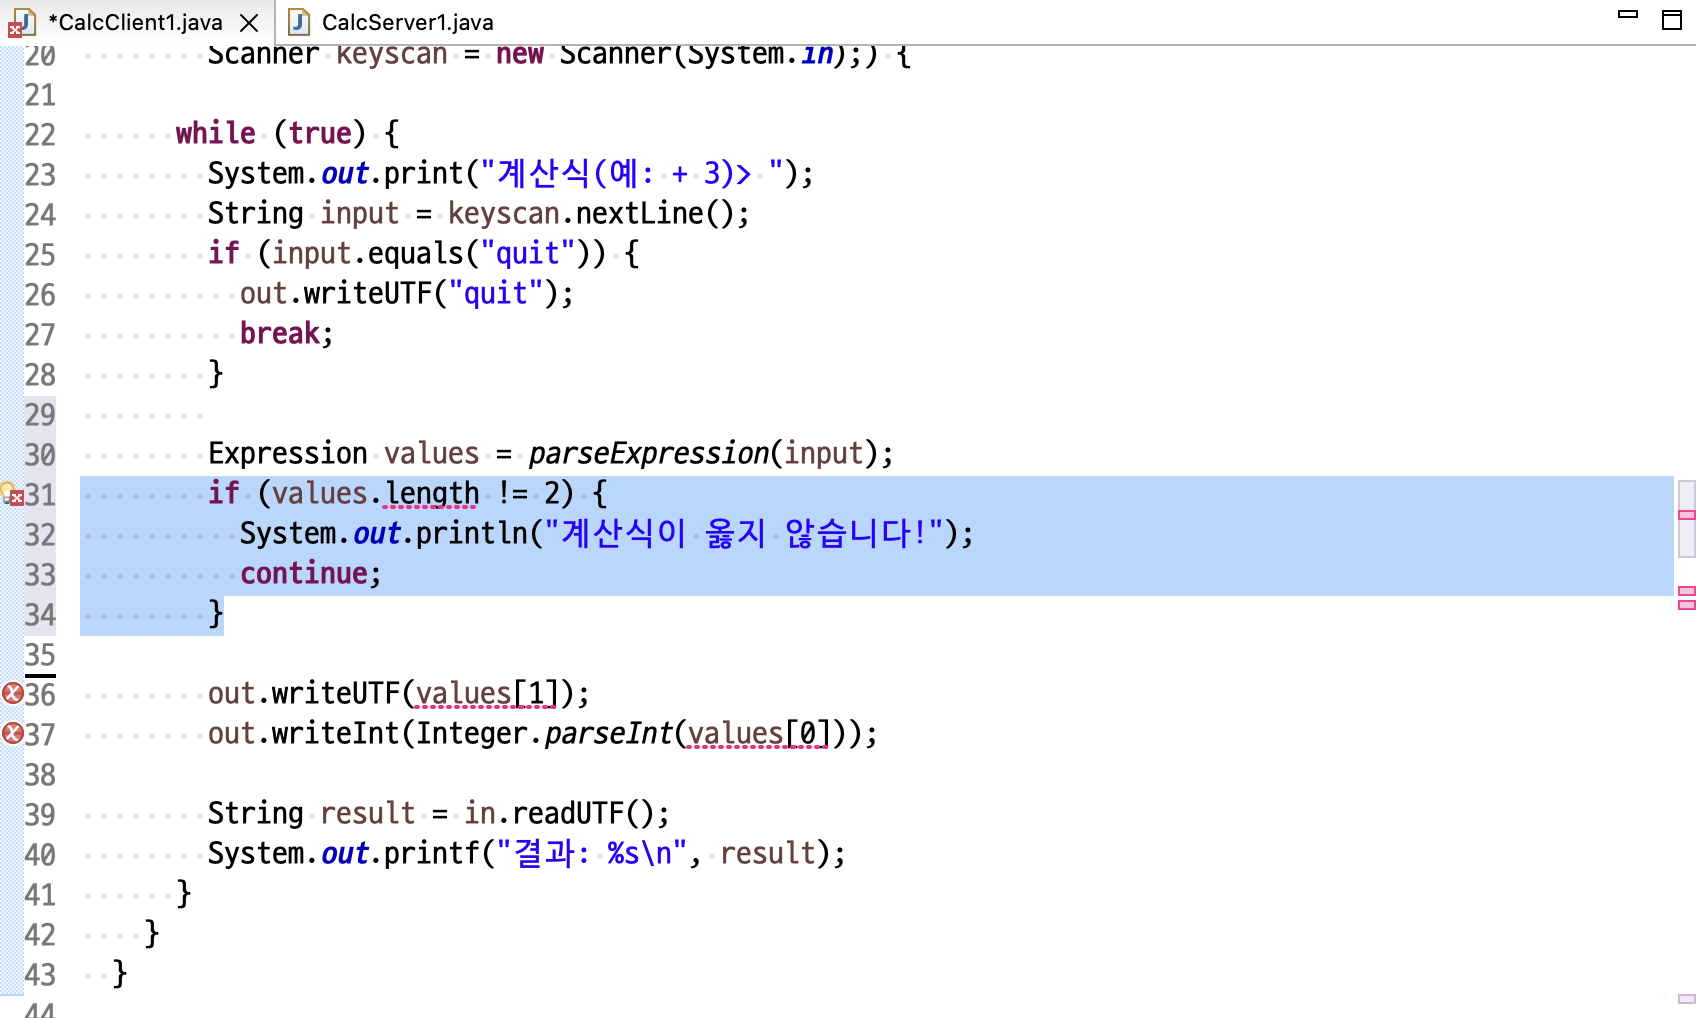Image resolution: width=1696 pixels, height=1018 pixels.
Task: Click 'println' on line 32
Action: point(472,533)
